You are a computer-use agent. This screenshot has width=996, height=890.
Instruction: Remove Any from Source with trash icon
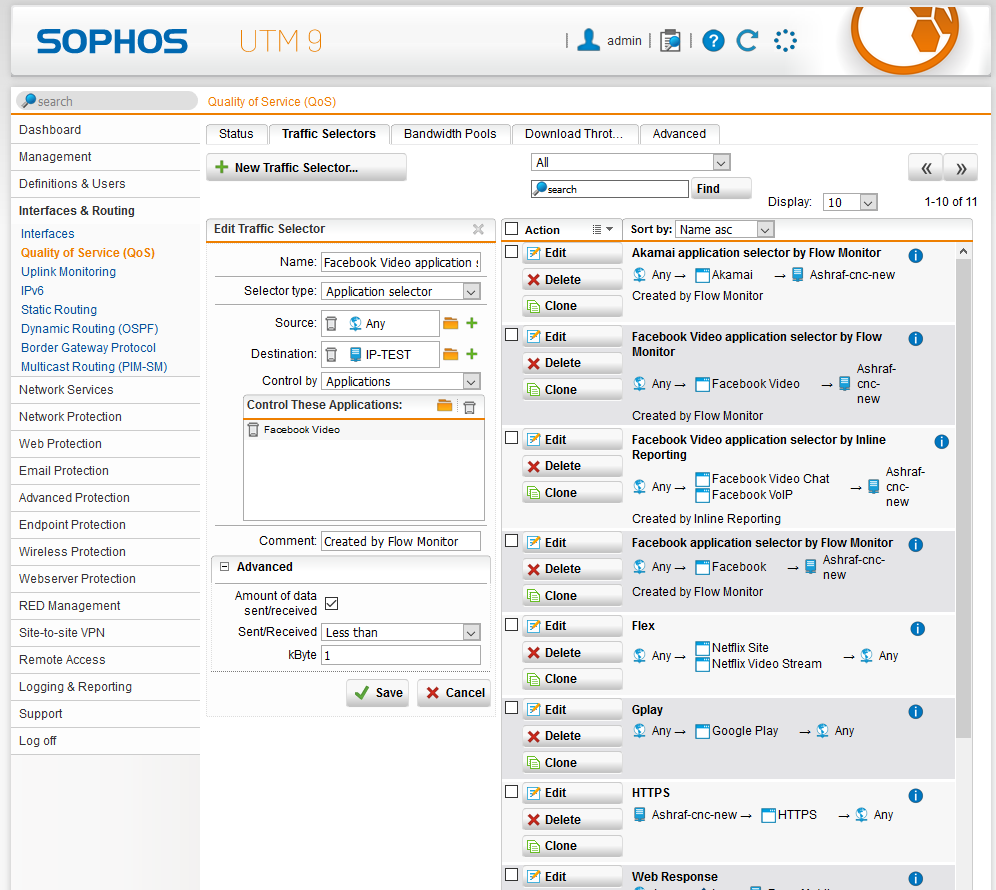coord(331,324)
